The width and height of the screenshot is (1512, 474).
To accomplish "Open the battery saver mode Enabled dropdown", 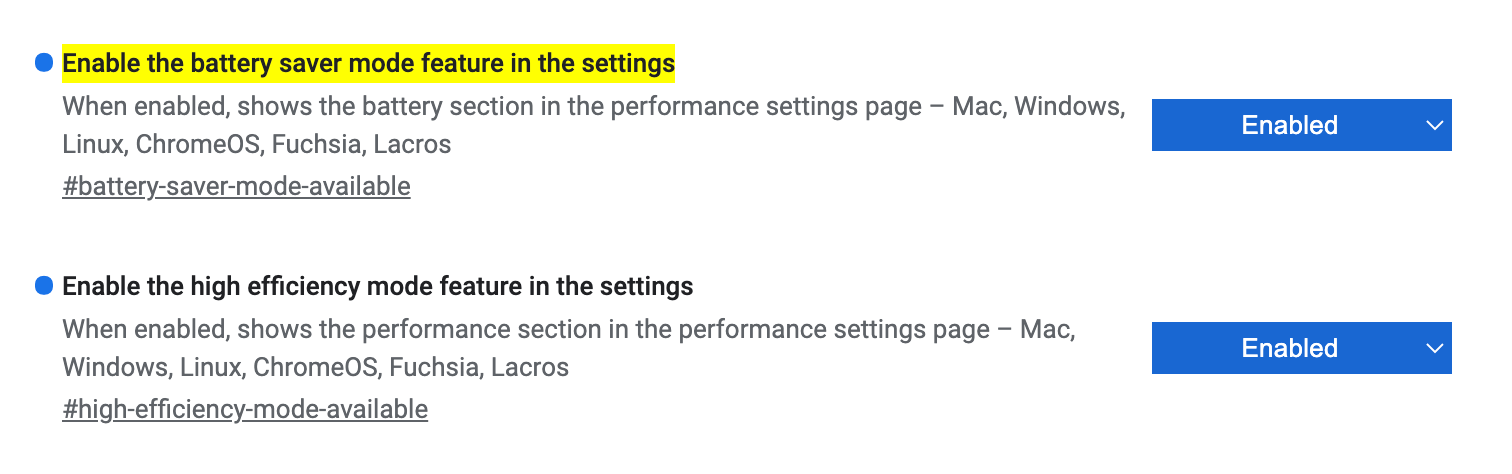I will pos(1301,125).
